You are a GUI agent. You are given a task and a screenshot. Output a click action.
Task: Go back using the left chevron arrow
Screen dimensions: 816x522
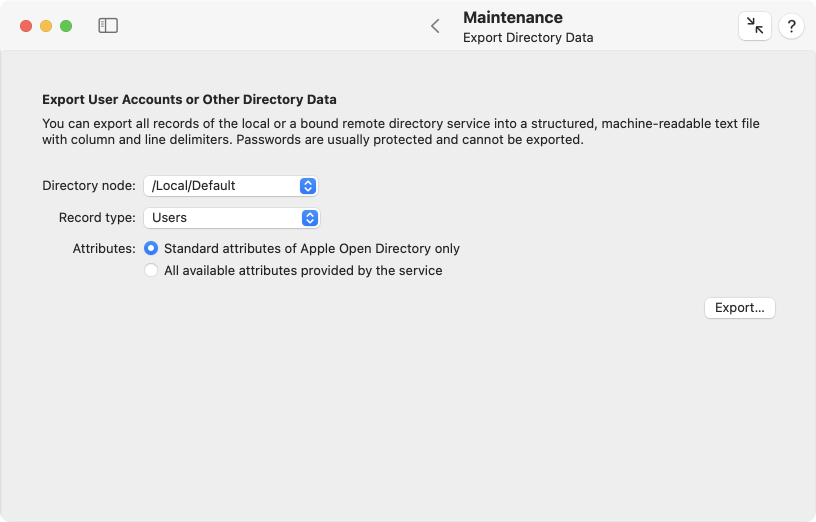coord(435,26)
